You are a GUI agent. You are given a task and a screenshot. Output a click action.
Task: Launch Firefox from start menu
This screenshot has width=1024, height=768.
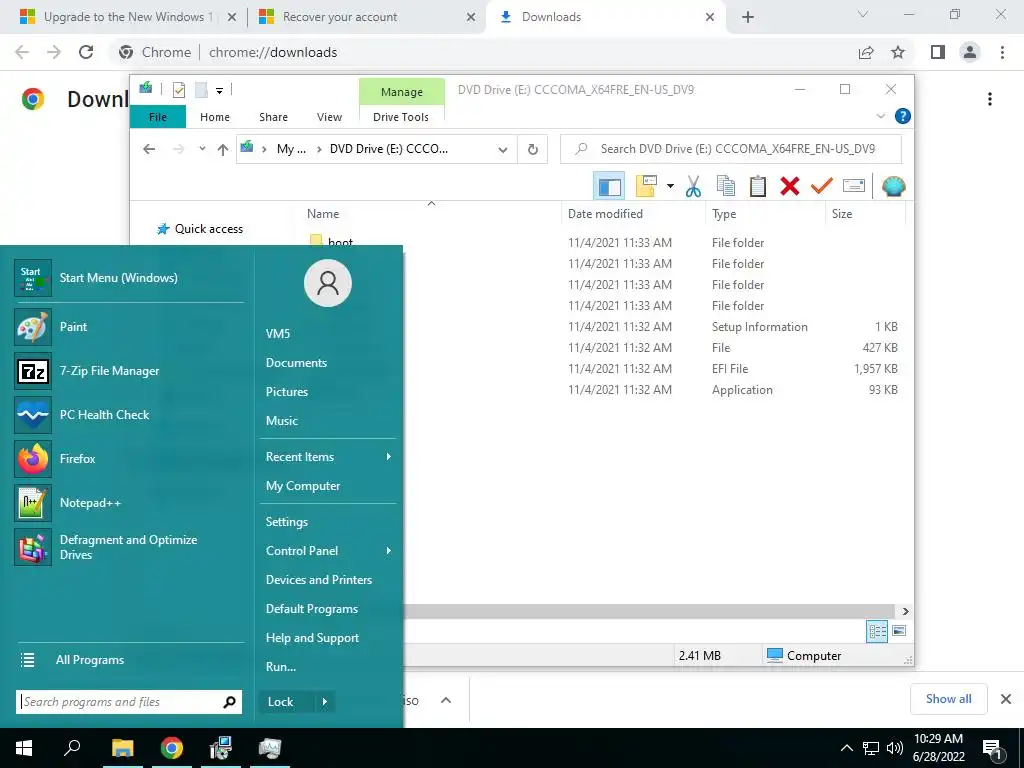[x=129, y=458]
